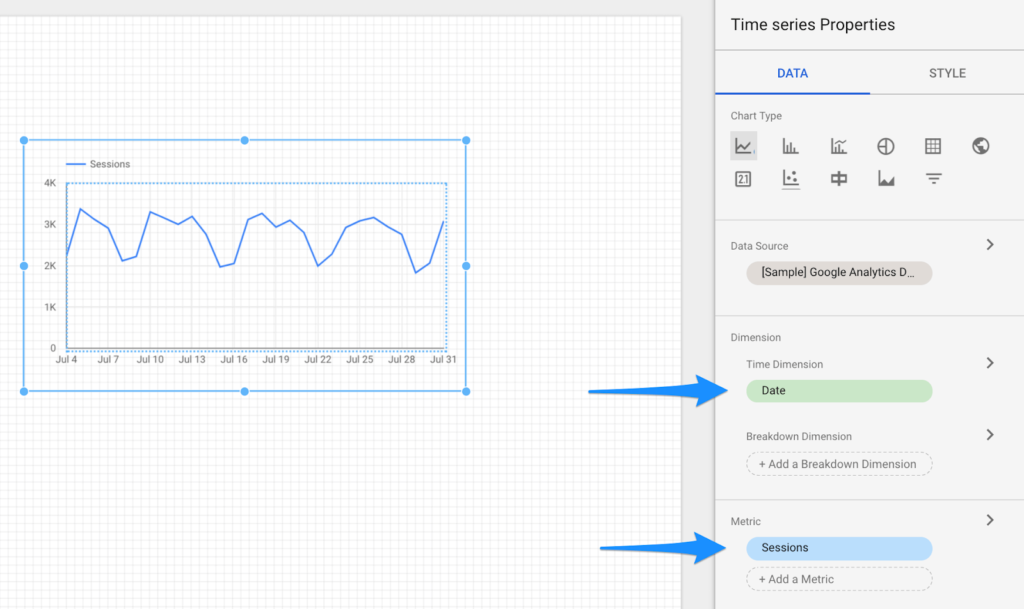Click the Sessions metric chip
Image resolution: width=1024 pixels, height=609 pixels.
coord(839,548)
